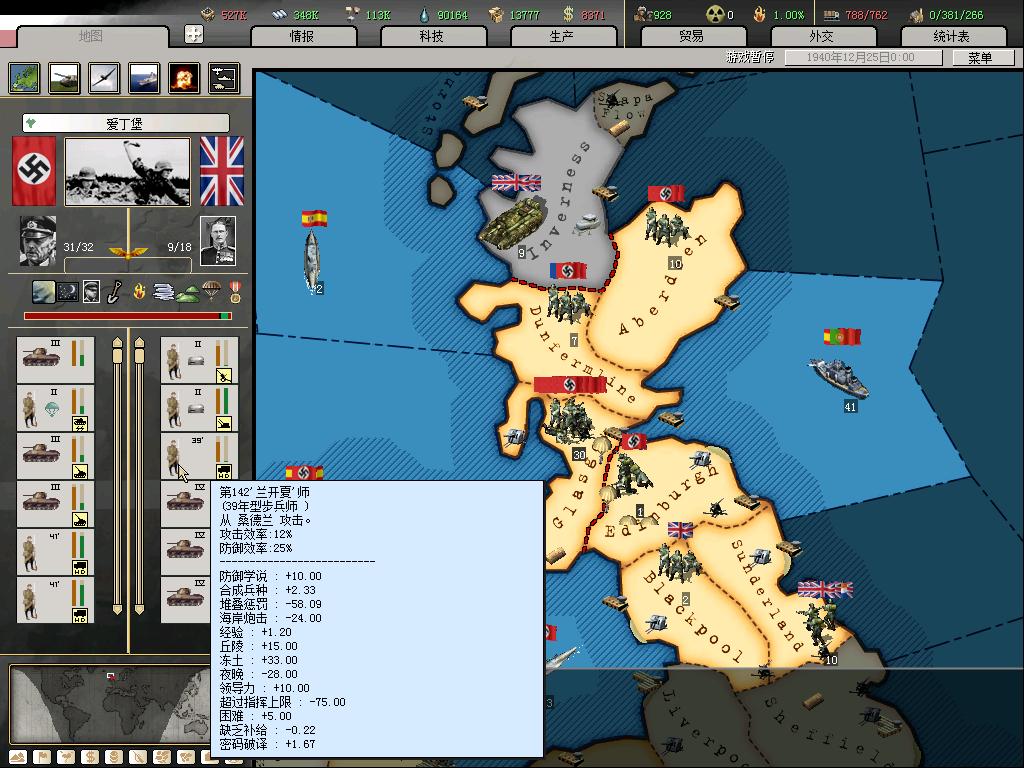The height and width of the screenshot is (768, 1024).
Task: Click the aircraft icon at Scapa Flow
Action: pyautogui.click(x=611, y=100)
